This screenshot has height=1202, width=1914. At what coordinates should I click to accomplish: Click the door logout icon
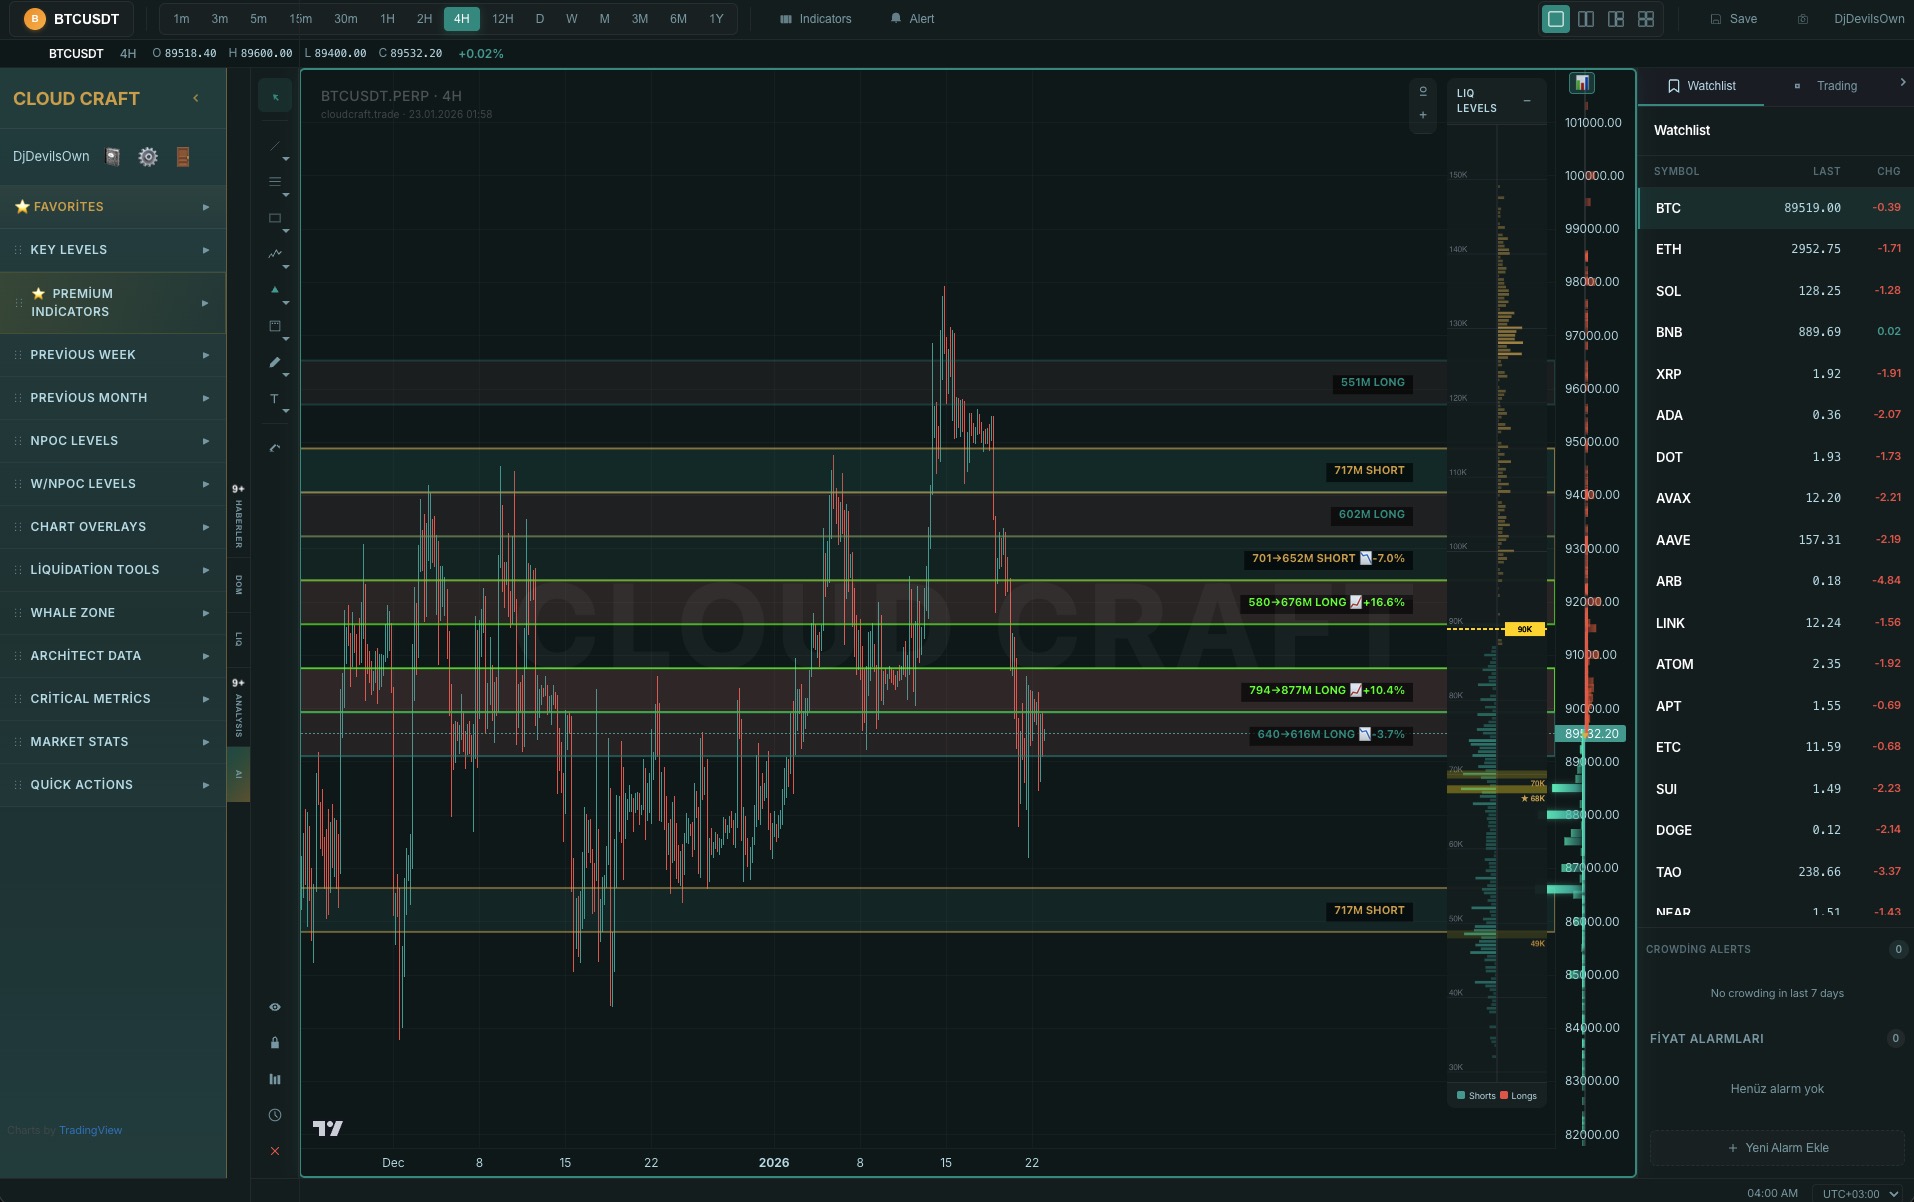[183, 156]
